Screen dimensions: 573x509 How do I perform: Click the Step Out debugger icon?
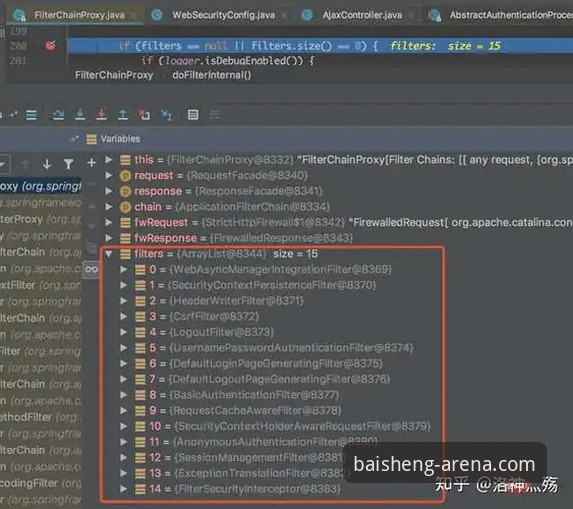(123, 115)
